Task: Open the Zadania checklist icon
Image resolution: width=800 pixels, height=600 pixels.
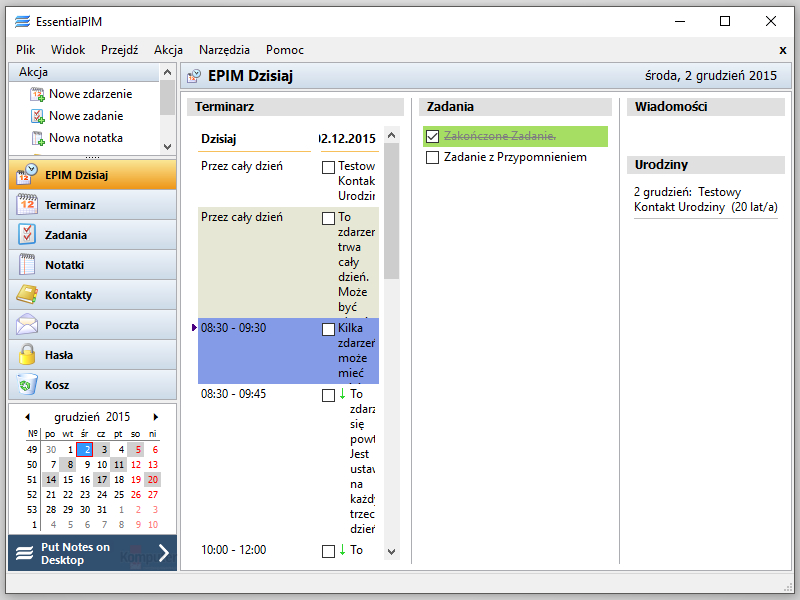Action: [x=27, y=235]
